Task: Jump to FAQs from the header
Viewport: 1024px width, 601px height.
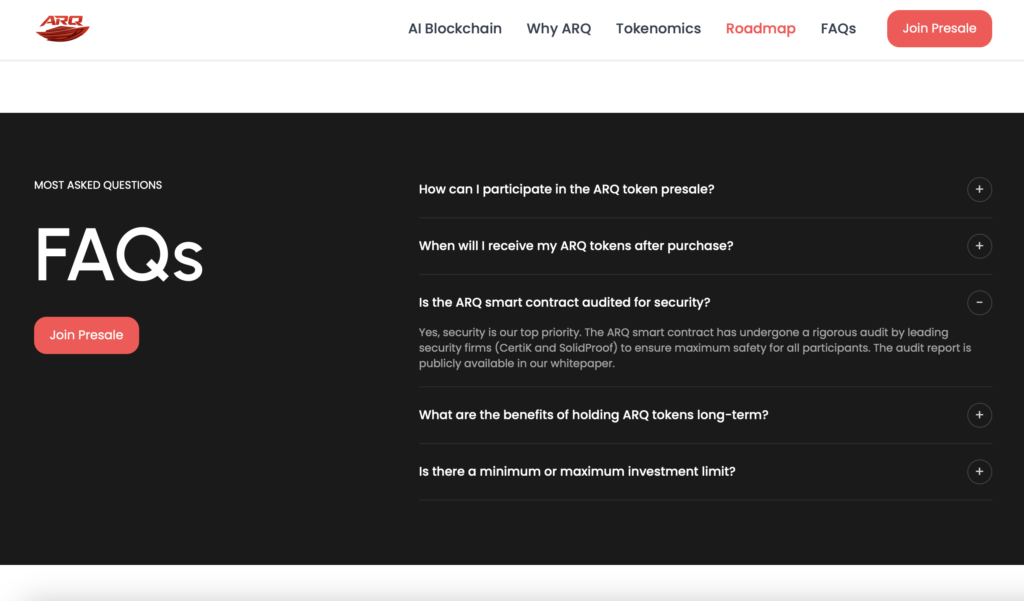Action: 838,29
